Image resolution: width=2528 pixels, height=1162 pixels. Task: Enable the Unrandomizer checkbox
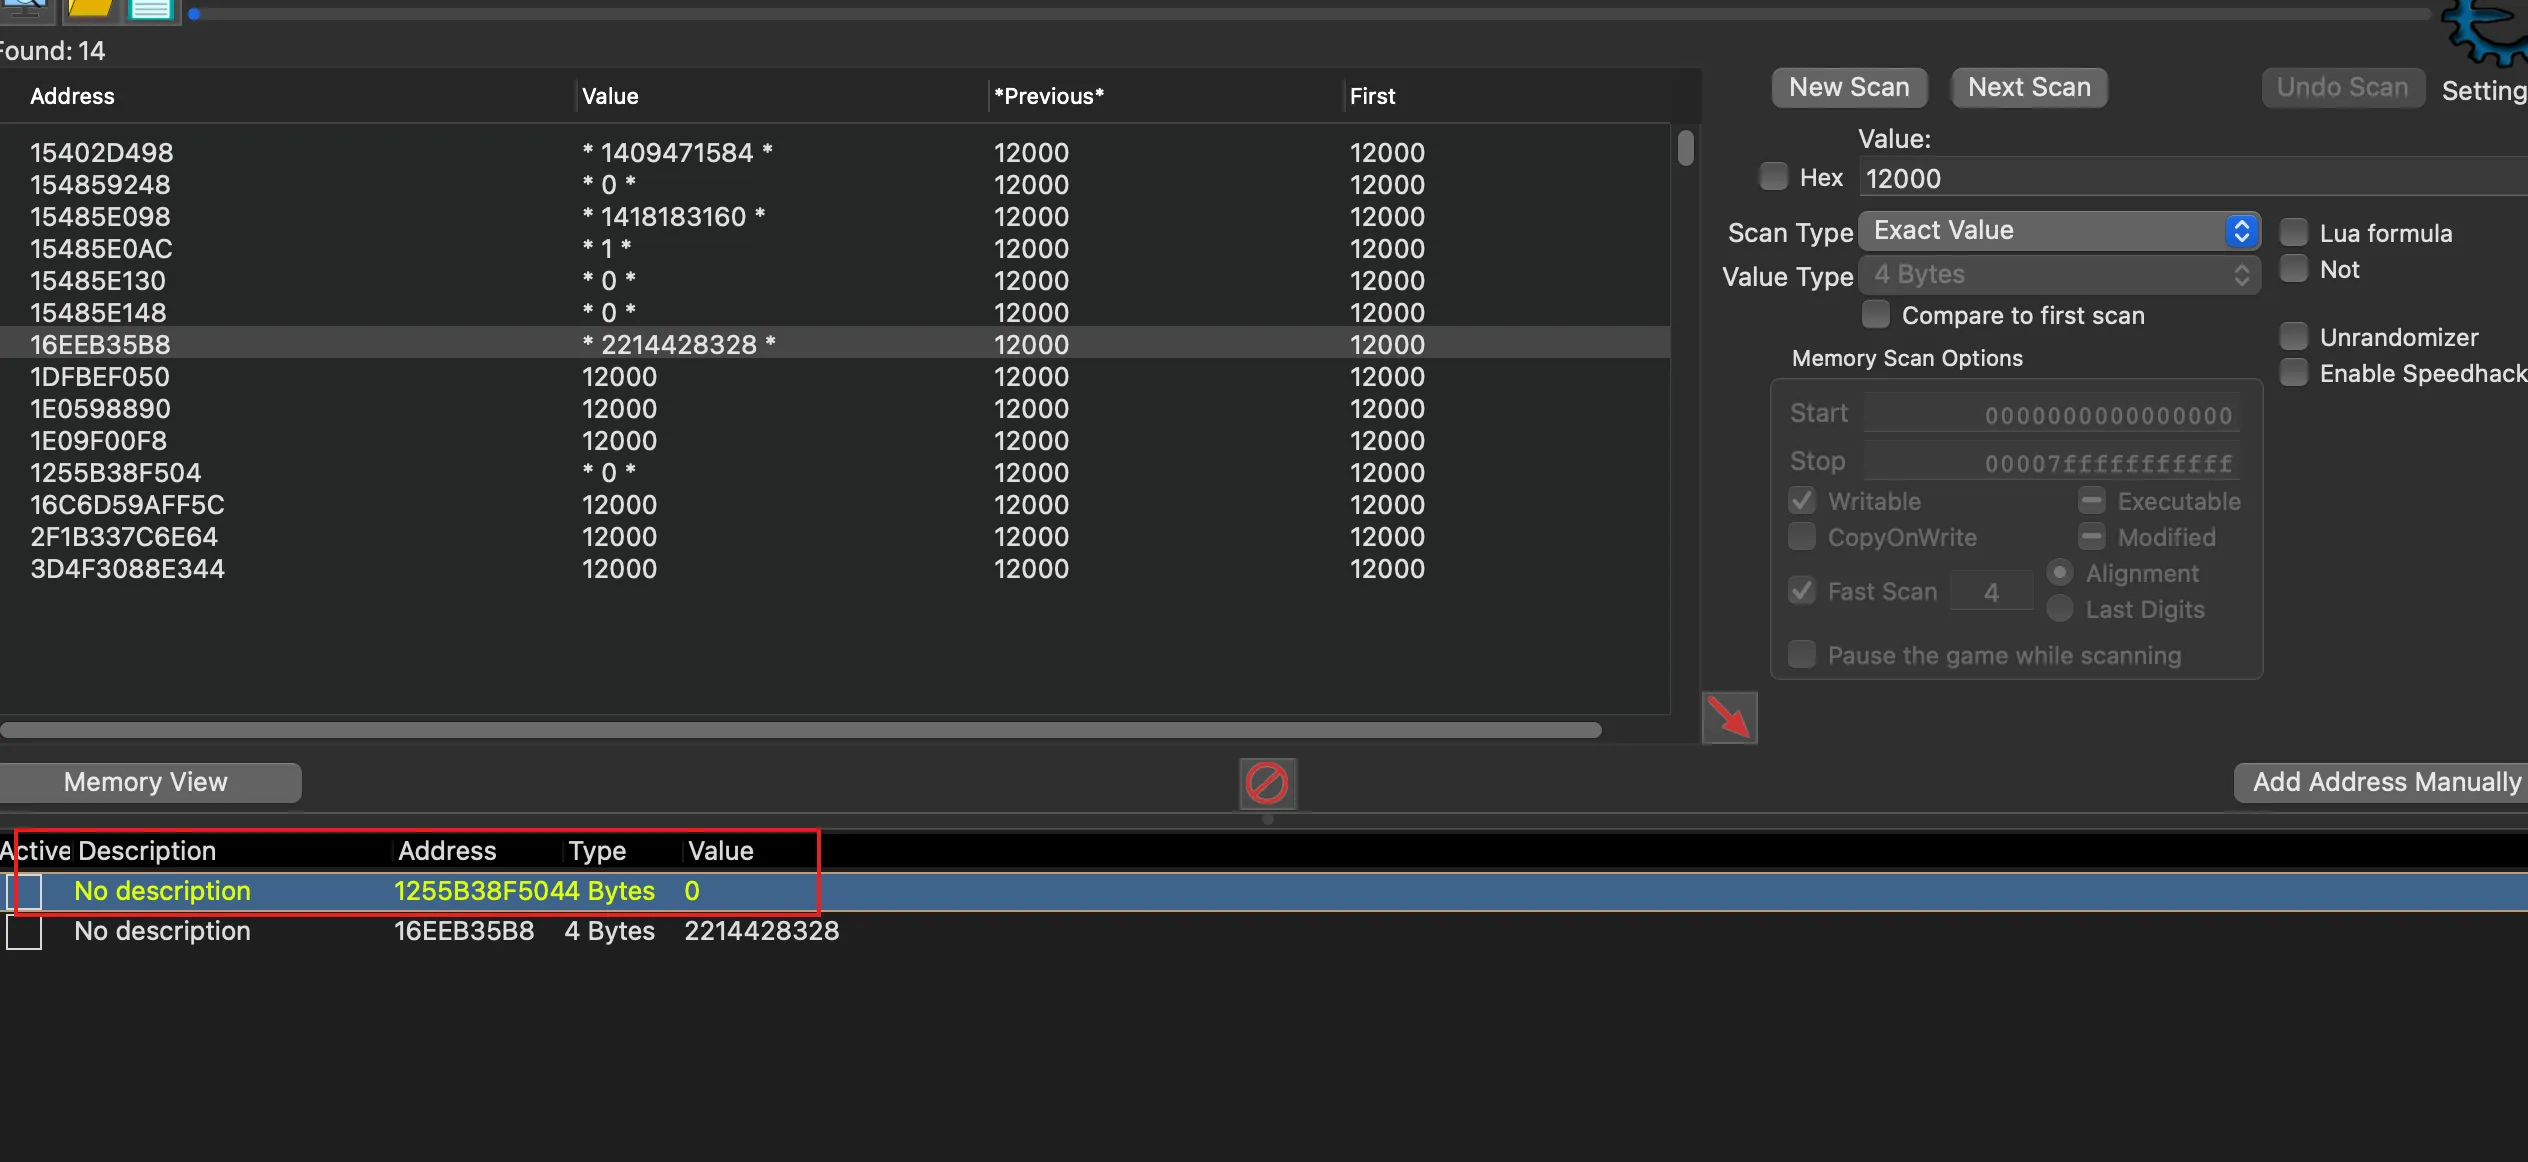[x=2294, y=336]
